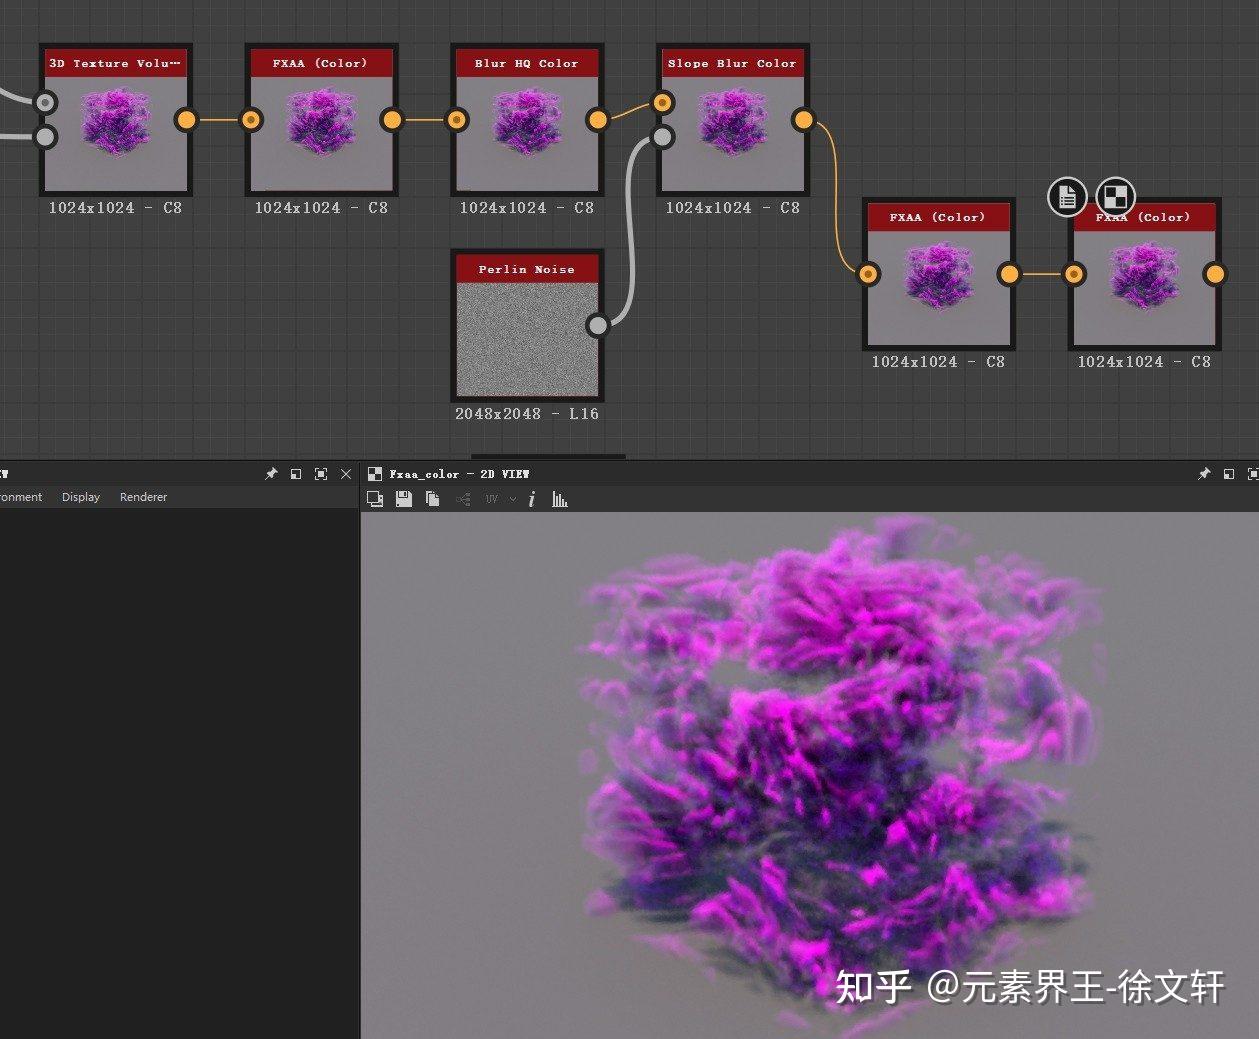
Task: Click the Slope Blur Color node header
Action: point(733,62)
